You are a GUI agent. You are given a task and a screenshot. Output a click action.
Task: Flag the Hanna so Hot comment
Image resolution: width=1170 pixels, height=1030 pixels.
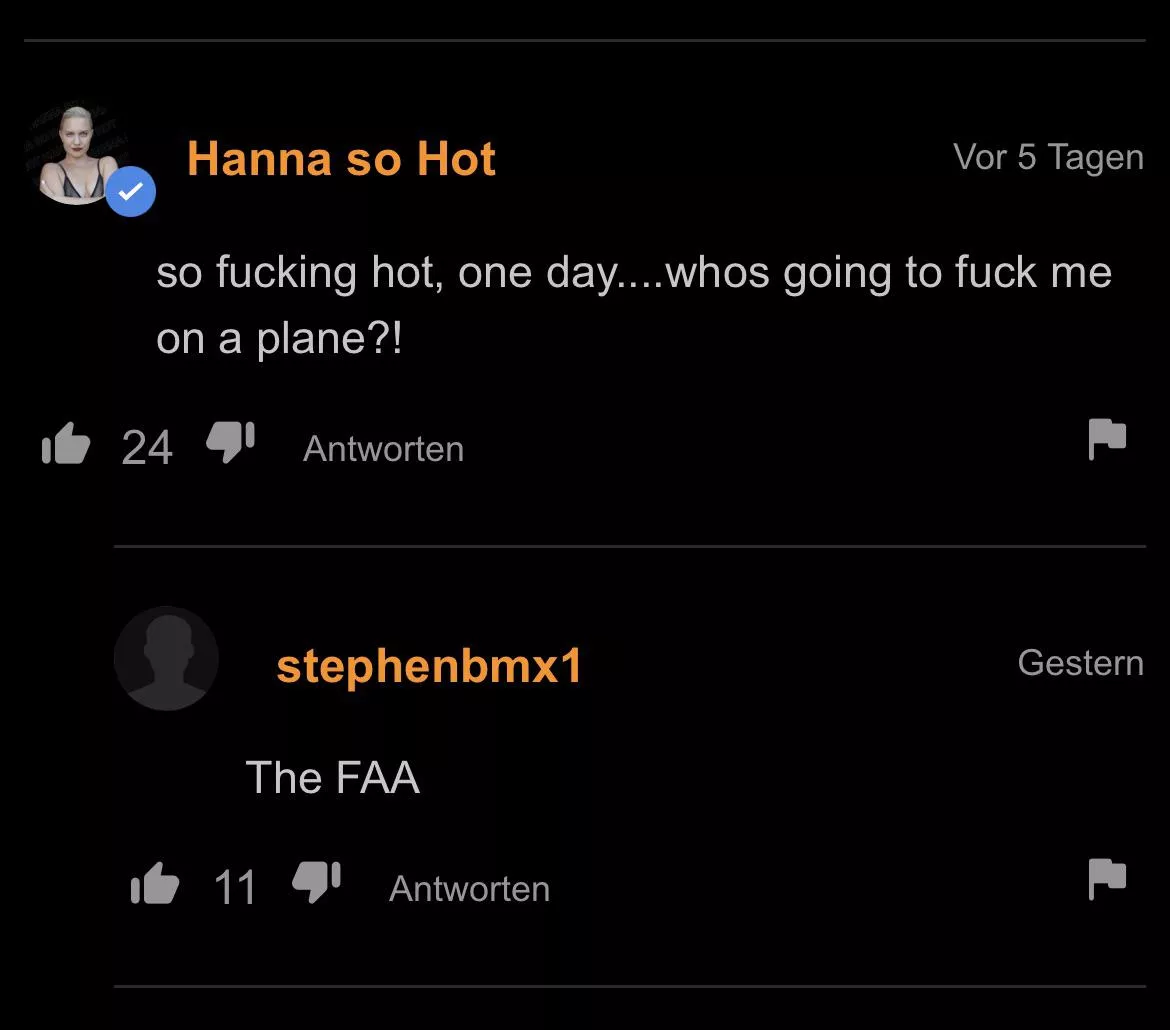point(1107,438)
